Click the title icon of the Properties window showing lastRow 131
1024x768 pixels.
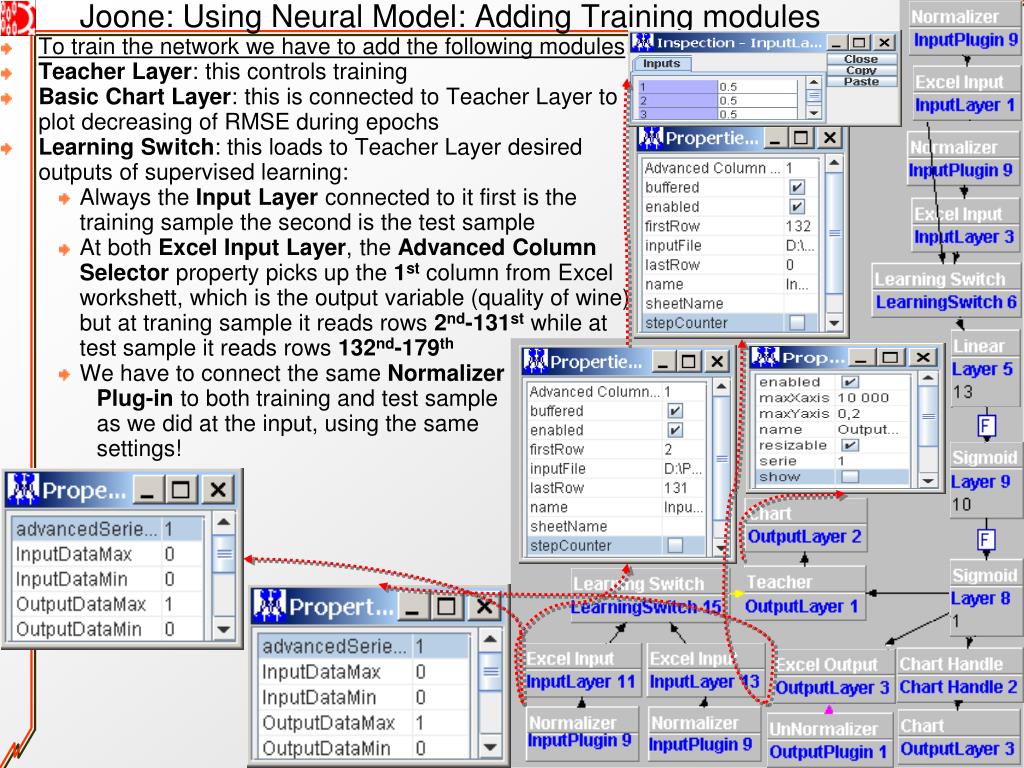tap(535, 361)
